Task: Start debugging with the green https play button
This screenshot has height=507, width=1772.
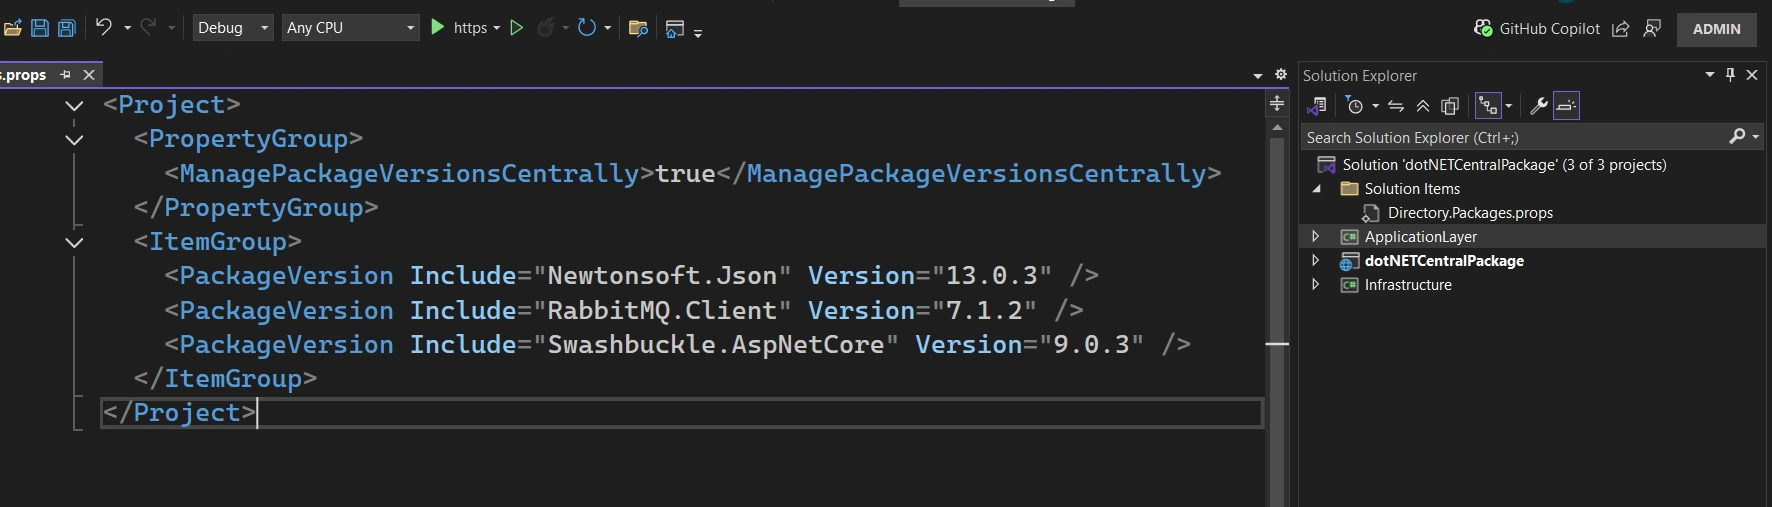Action: click(x=437, y=27)
